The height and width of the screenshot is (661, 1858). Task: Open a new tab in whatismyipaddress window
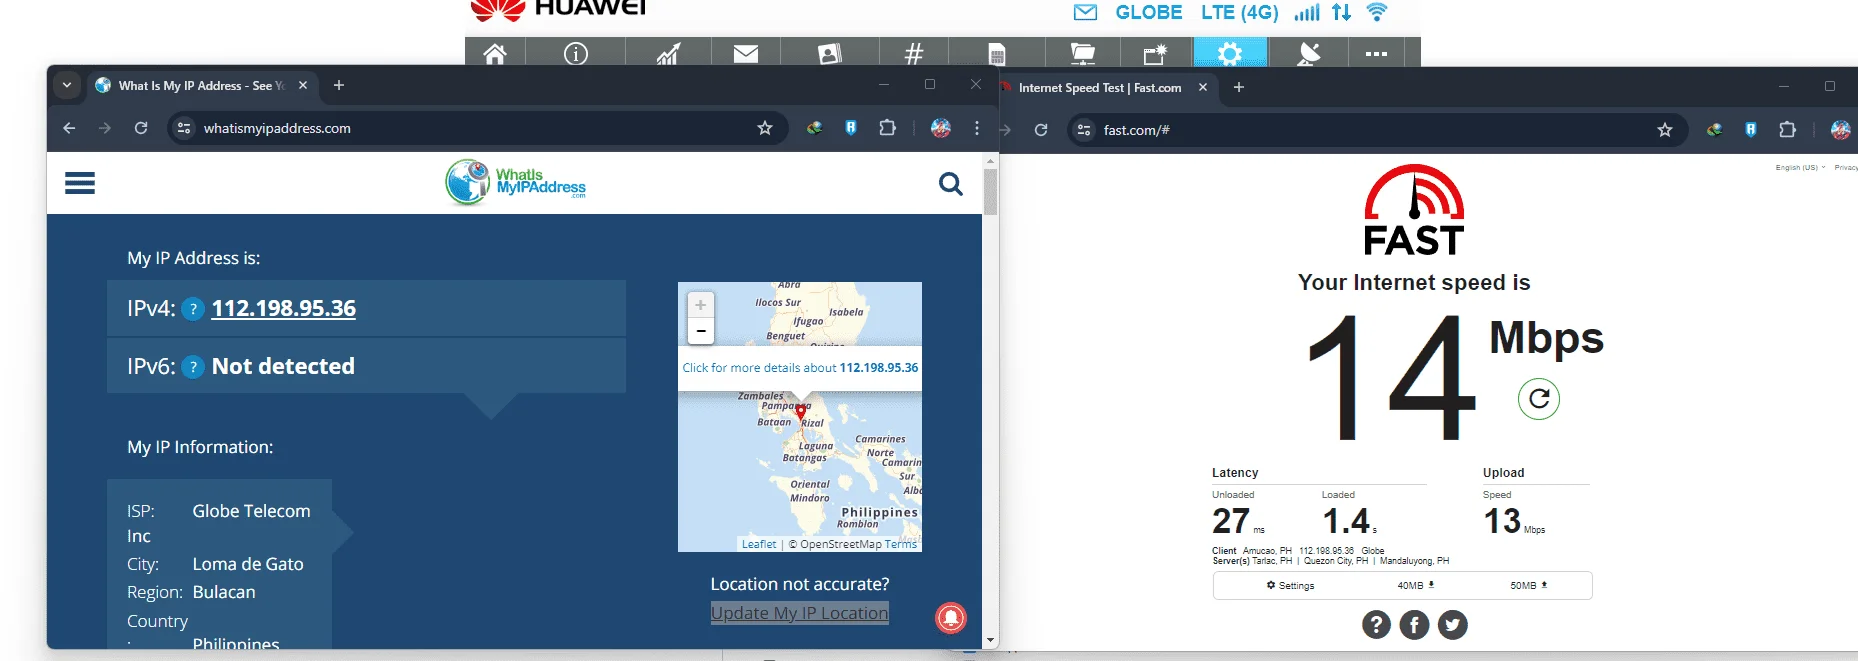pos(339,85)
